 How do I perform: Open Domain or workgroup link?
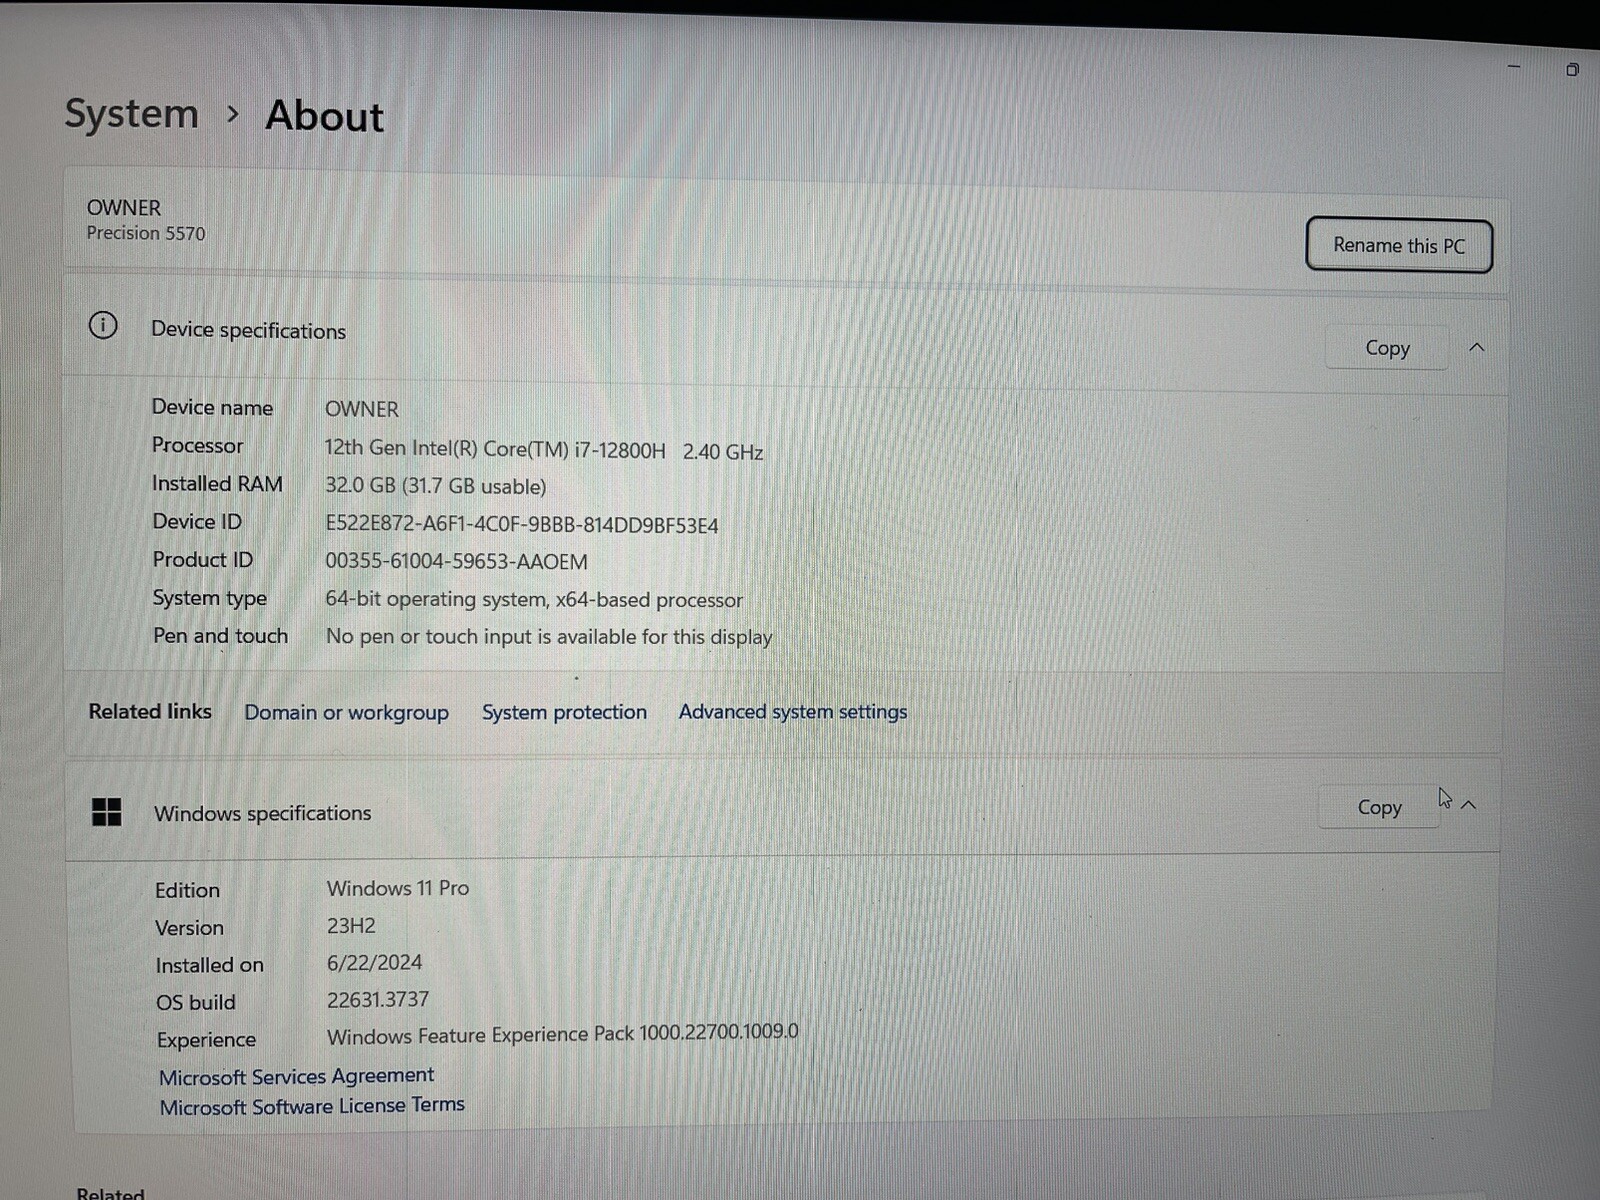(x=346, y=712)
